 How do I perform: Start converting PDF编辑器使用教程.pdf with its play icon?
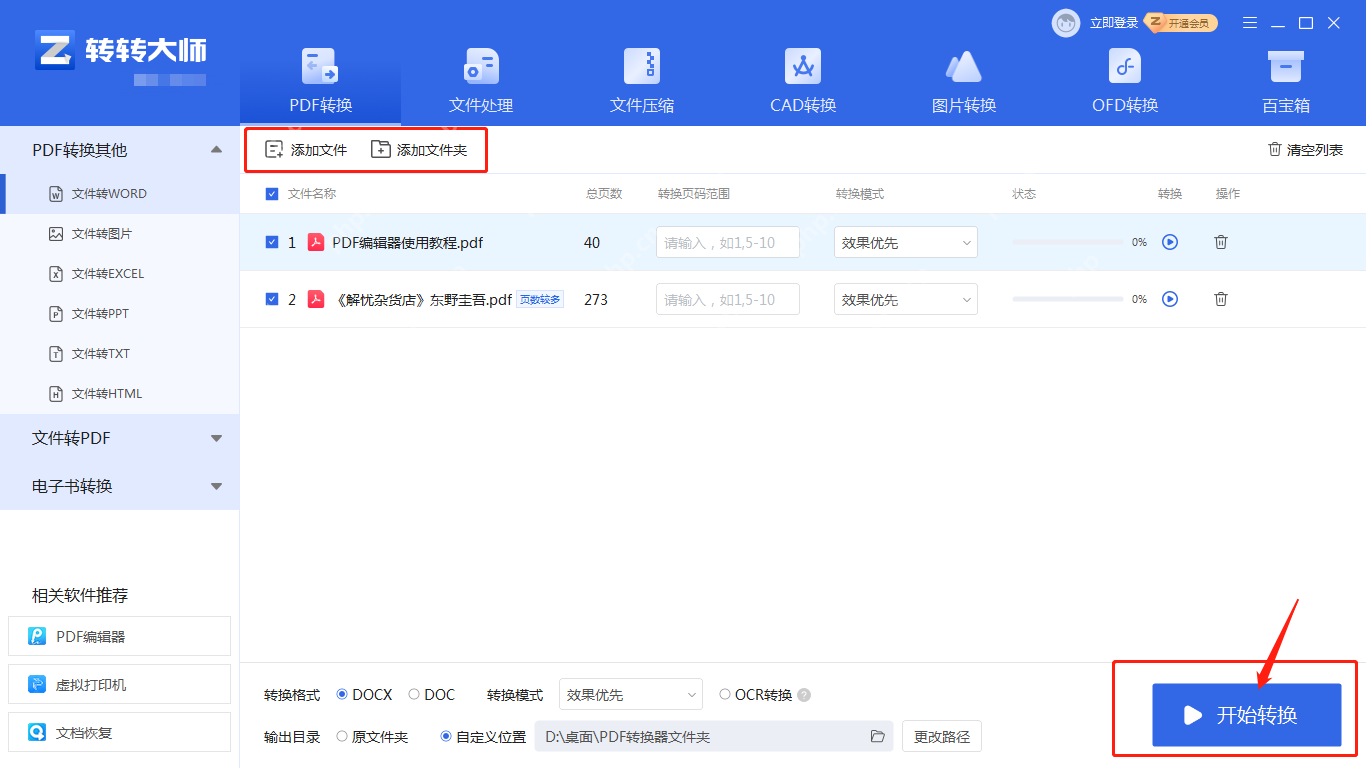coord(1170,242)
